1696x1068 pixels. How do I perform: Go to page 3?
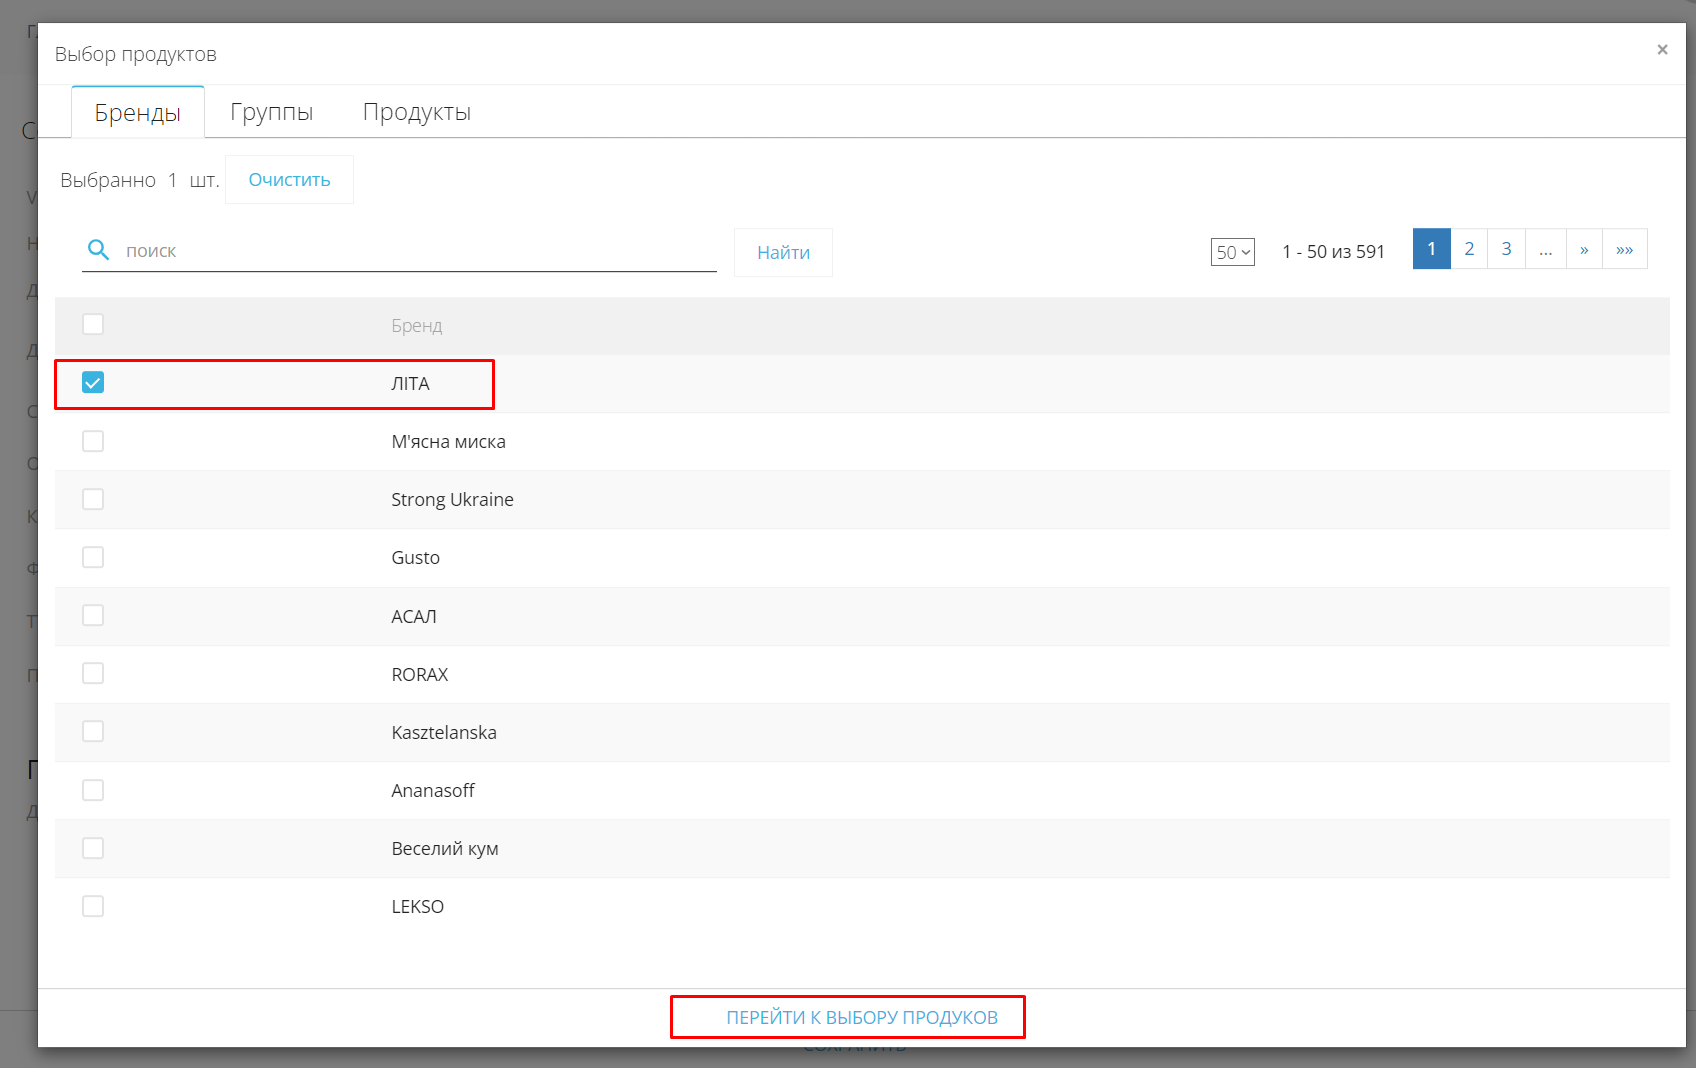point(1506,249)
